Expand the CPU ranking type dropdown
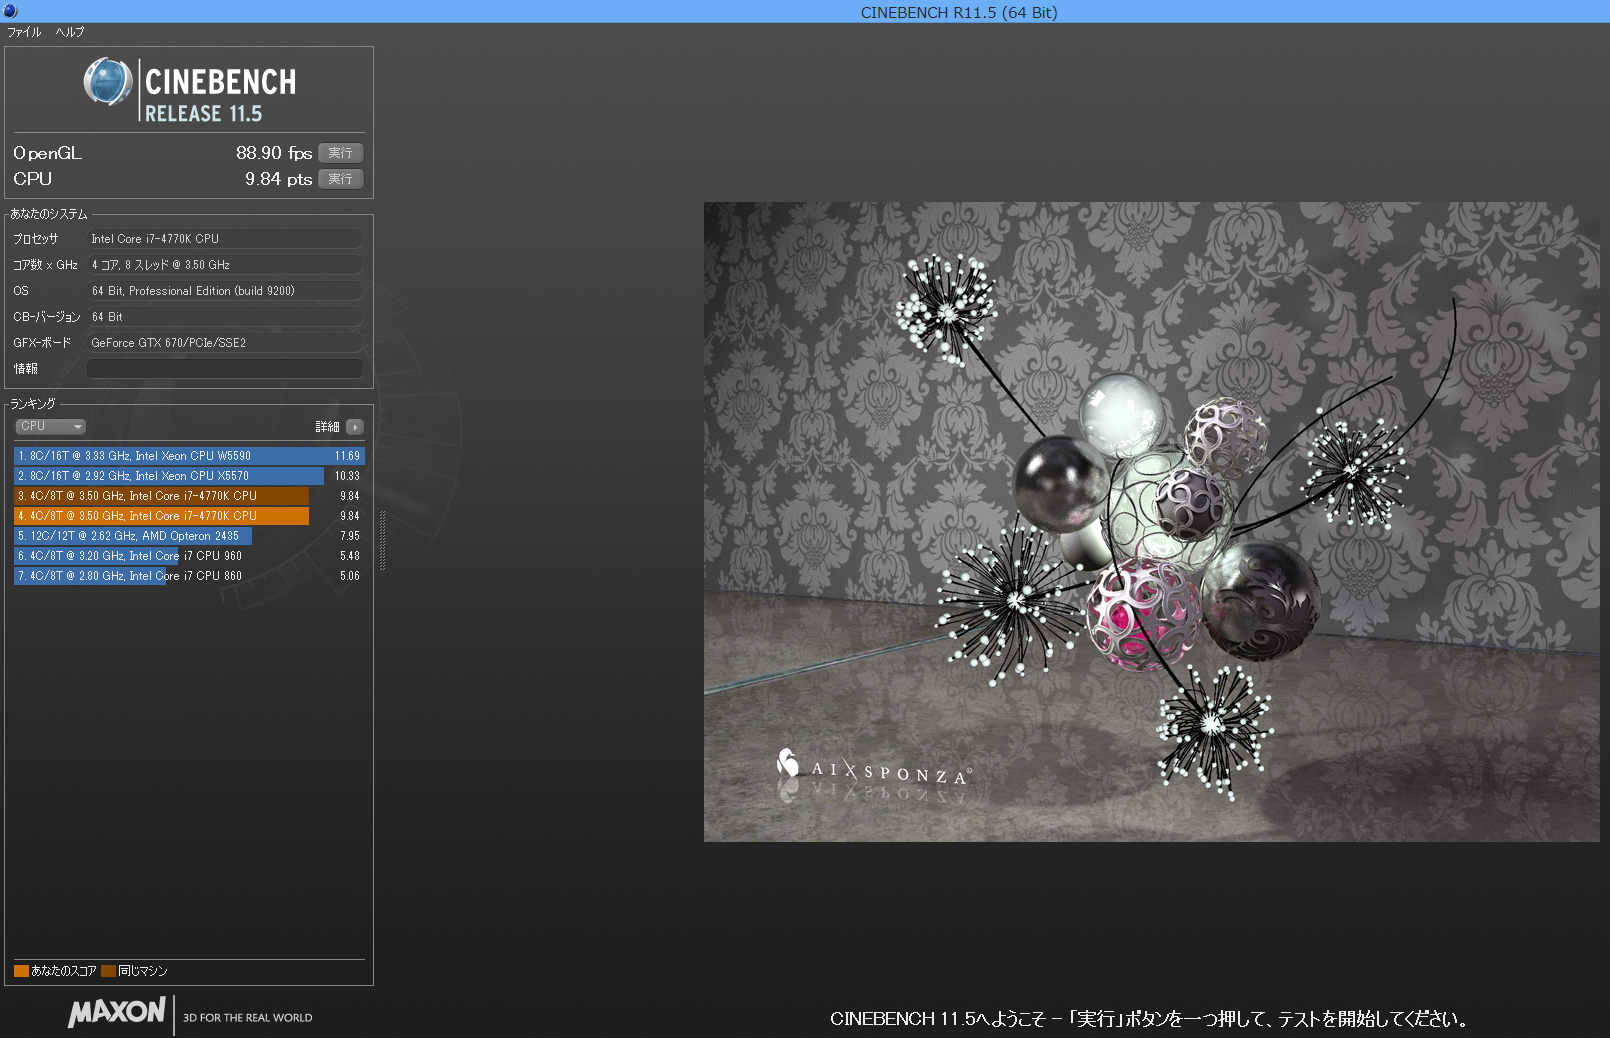This screenshot has height=1038, width=1610. pyautogui.click(x=50, y=426)
